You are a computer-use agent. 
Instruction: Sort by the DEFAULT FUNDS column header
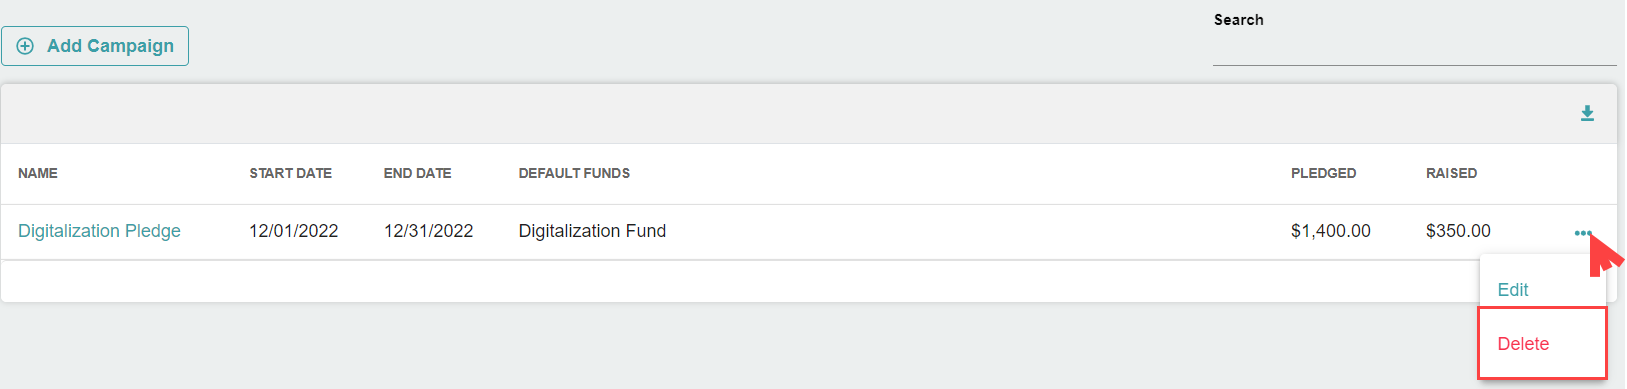click(x=574, y=173)
